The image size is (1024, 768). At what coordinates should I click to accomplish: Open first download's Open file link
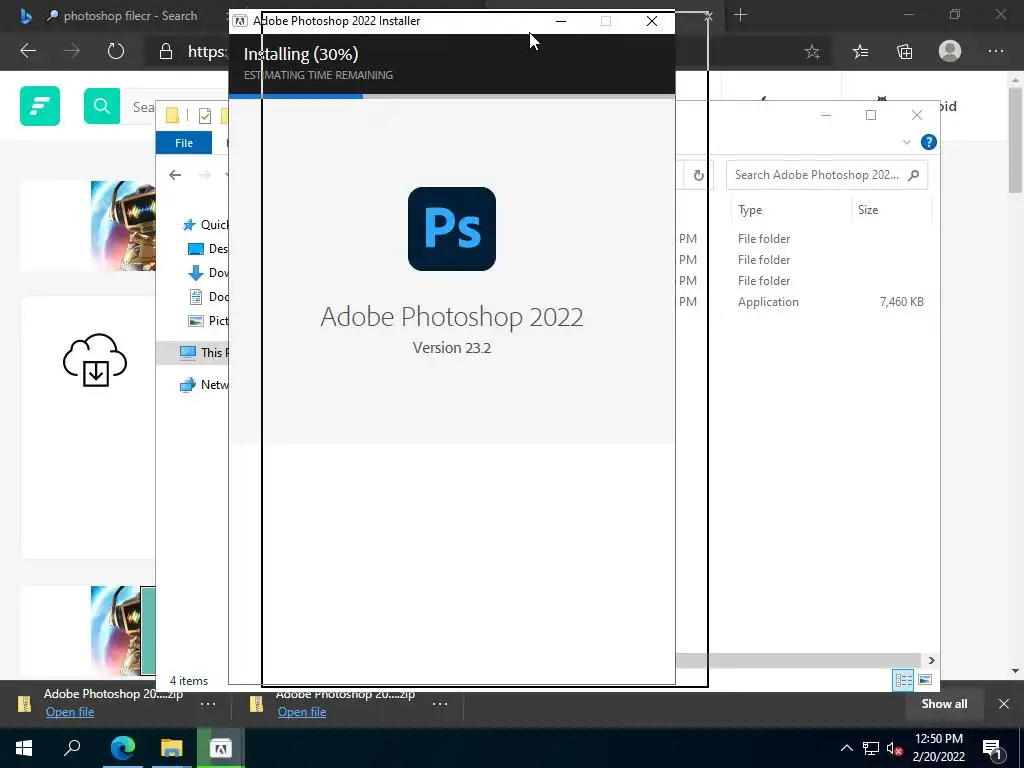tap(70, 712)
